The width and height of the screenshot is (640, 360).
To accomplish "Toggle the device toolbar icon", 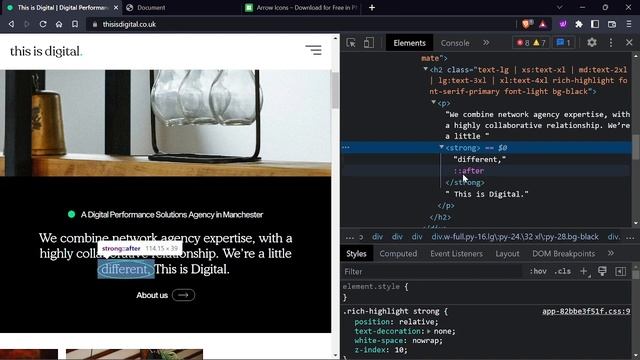I will coord(369,43).
